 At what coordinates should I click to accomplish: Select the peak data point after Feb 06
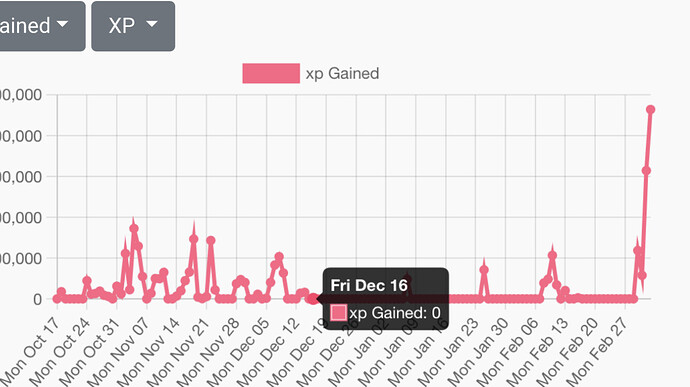pos(552,255)
